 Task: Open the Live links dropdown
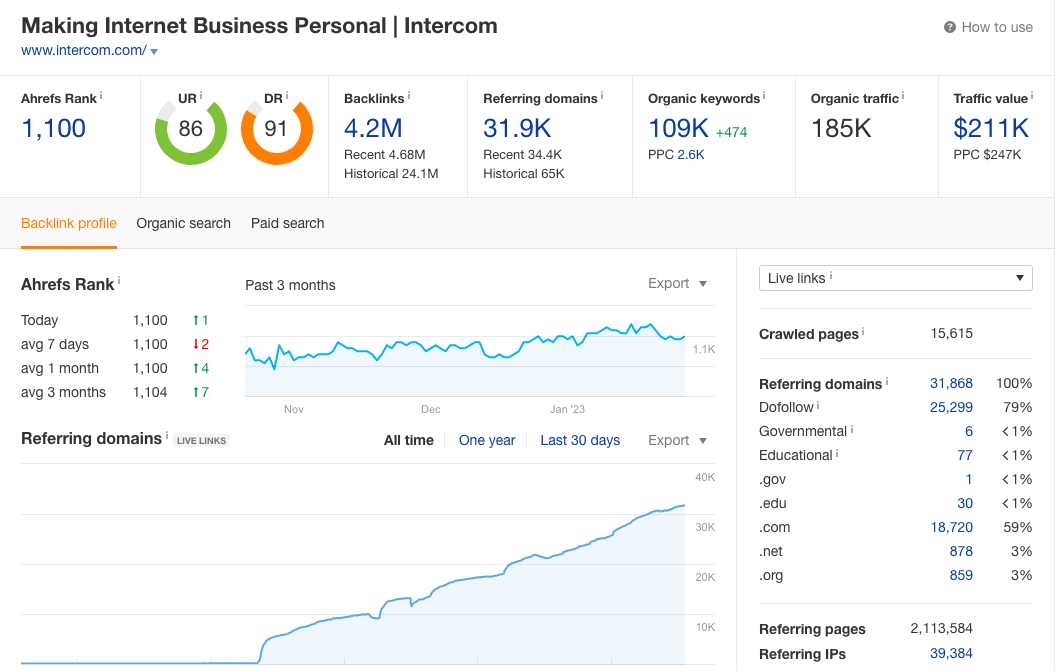pos(895,278)
